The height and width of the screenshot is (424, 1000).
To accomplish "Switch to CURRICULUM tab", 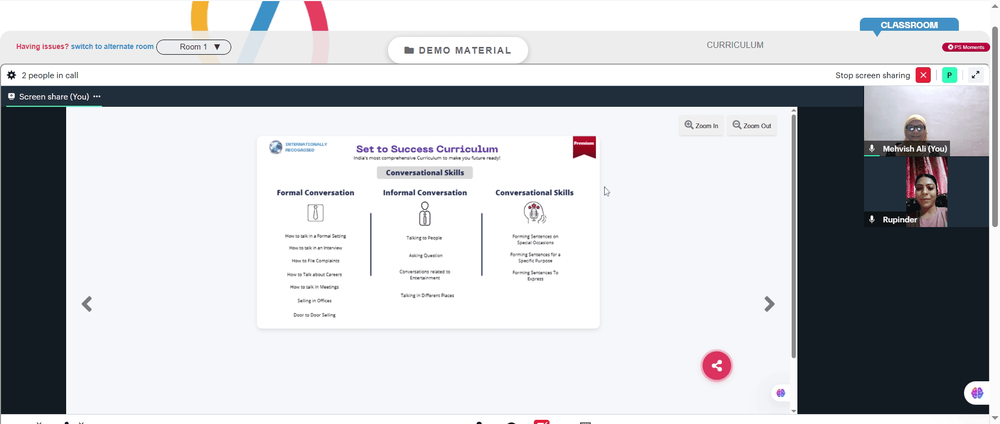I will [x=735, y=45].
